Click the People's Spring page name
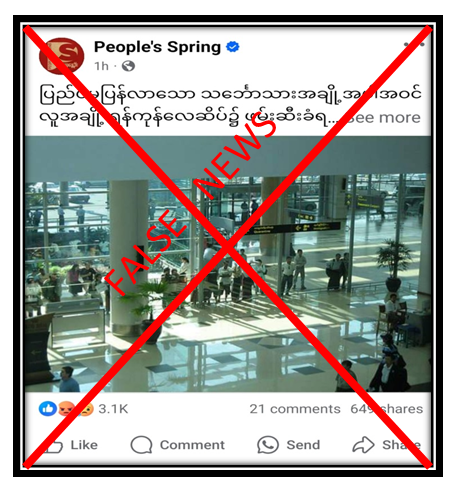Screen dimensions: 455x492 click(x=157, y=47)
